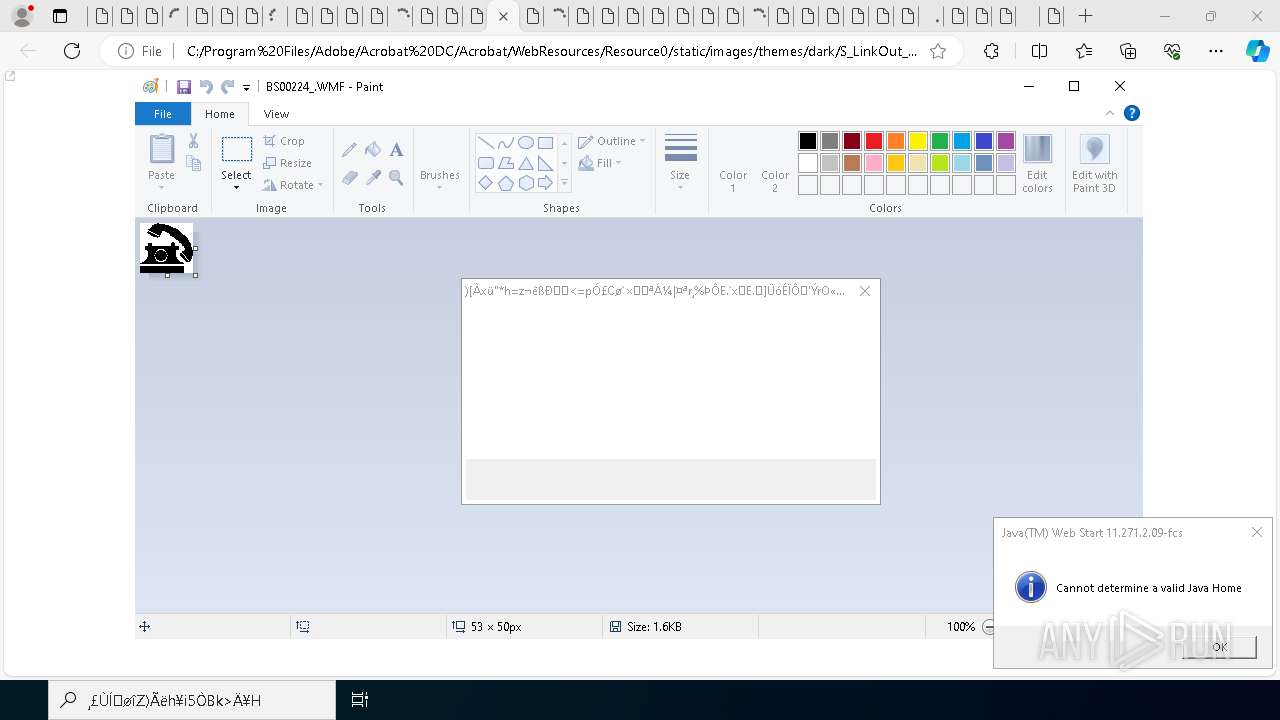Viewport: 1280px width, 720px height.
Task: Pick the red color swatch
Action: 874,141
